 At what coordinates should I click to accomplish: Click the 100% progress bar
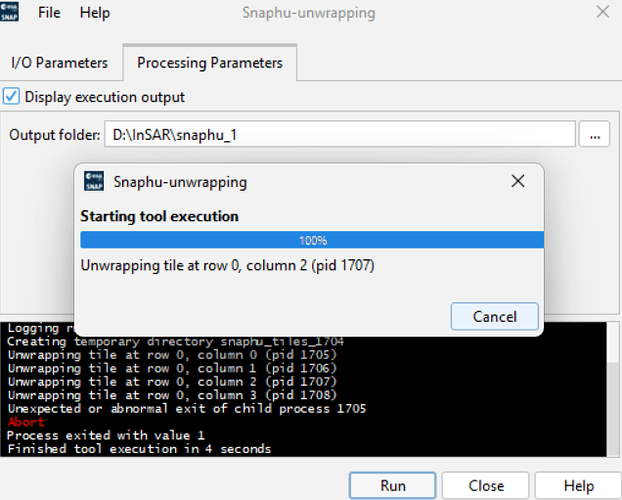[312, 240]
